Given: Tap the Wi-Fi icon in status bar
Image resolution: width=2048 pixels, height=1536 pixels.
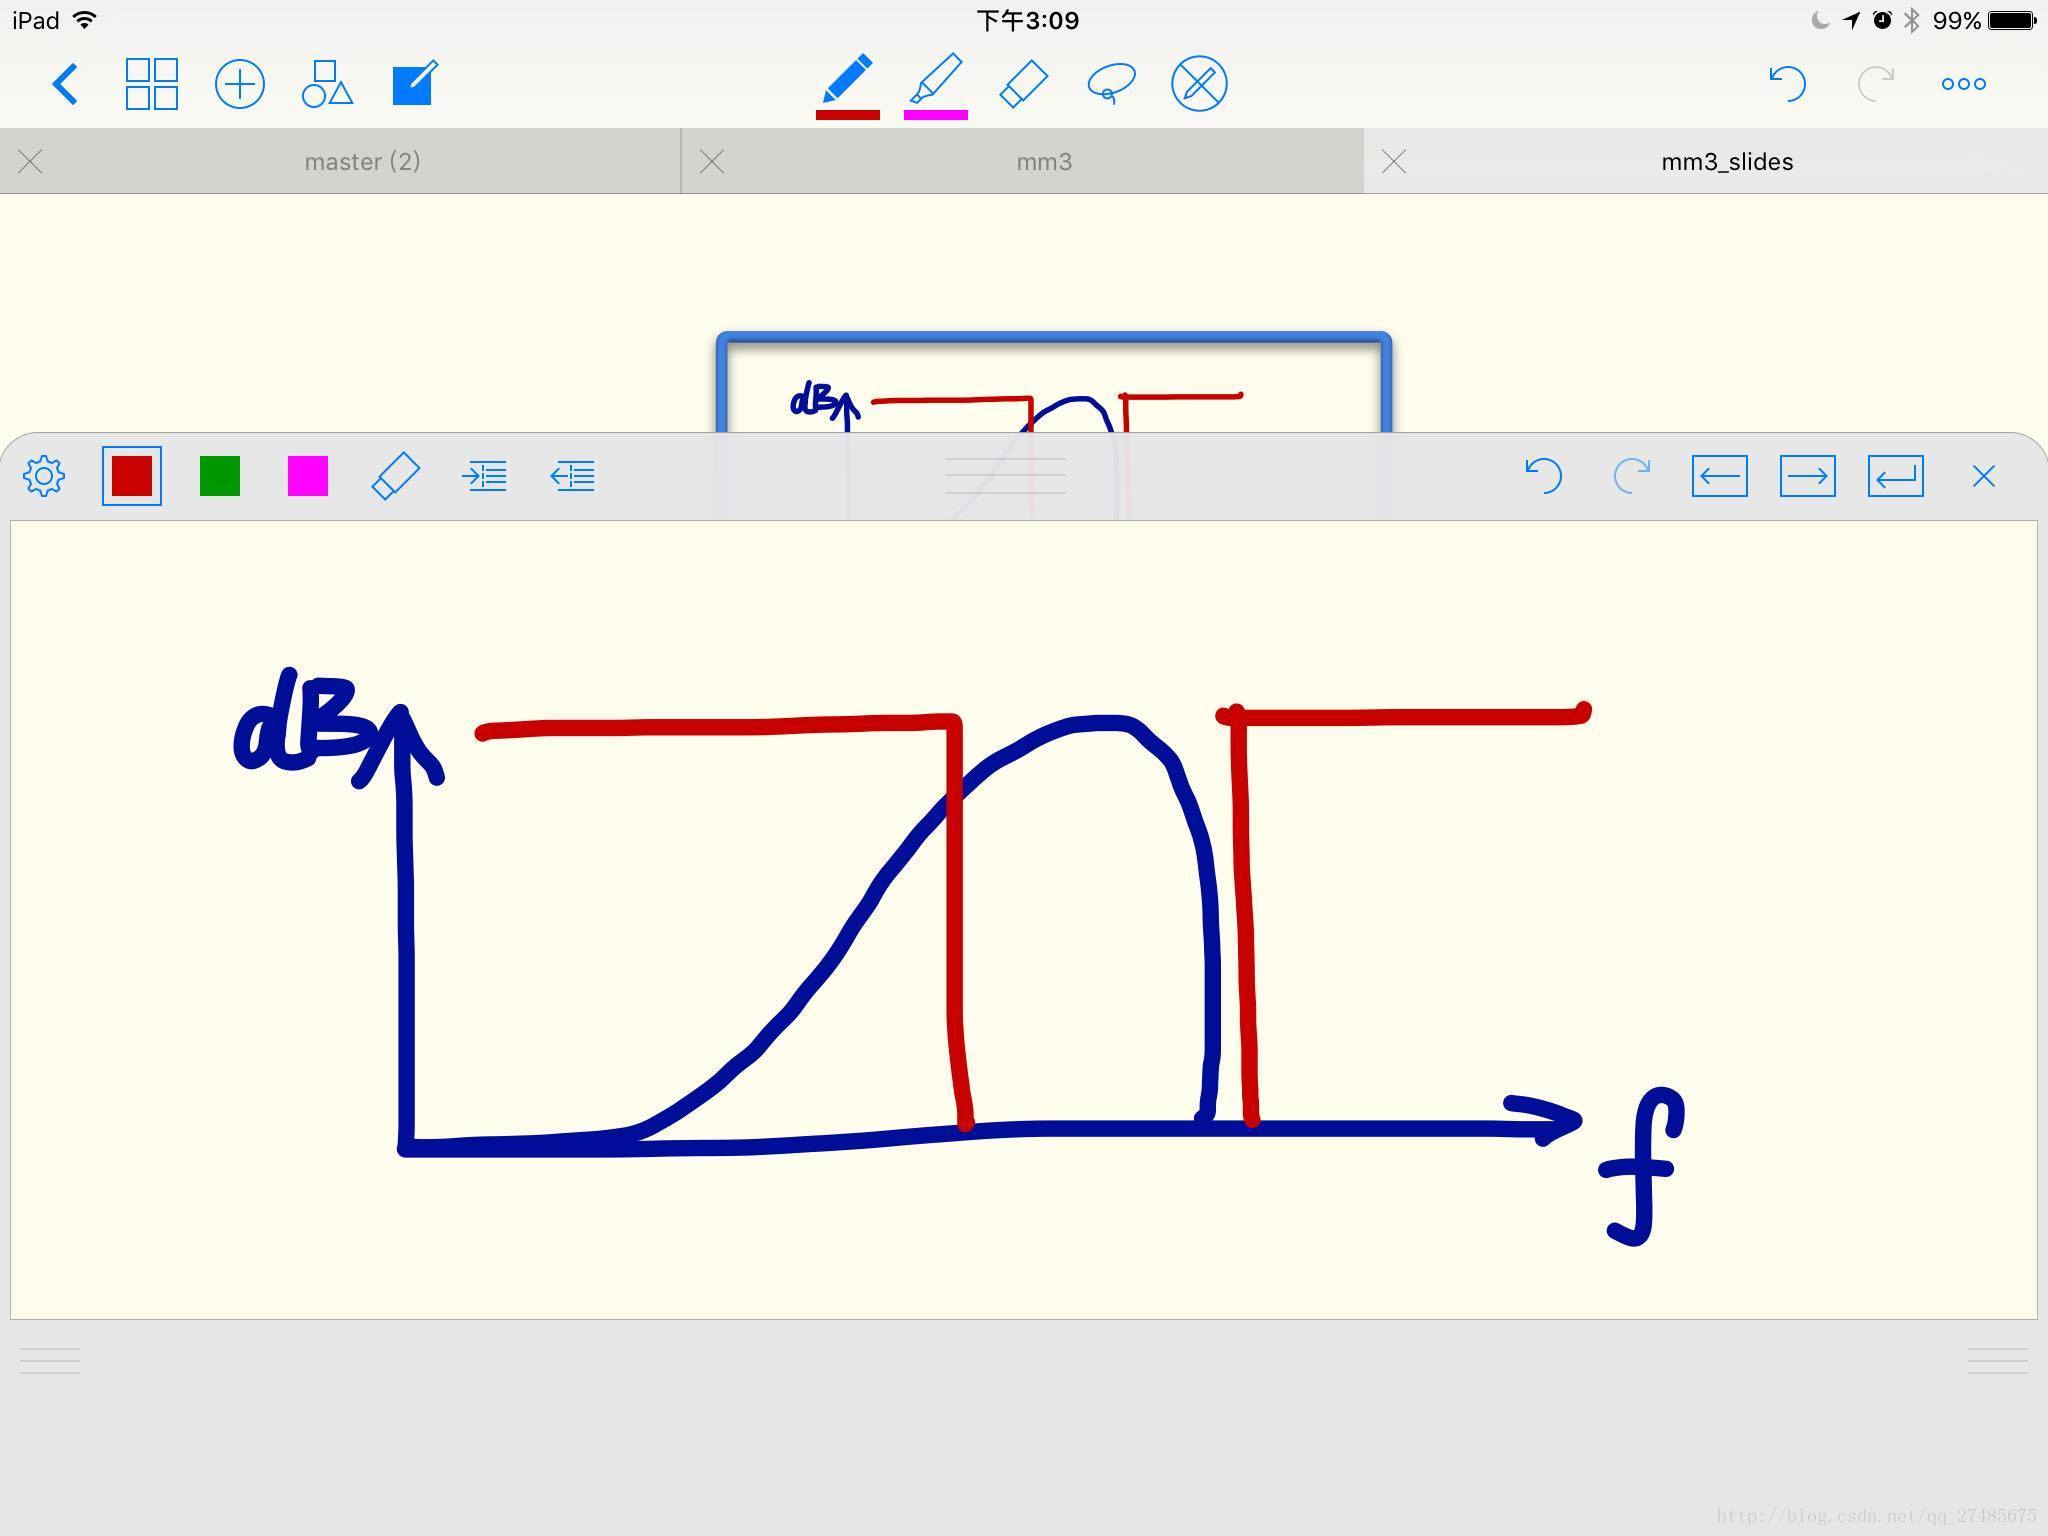Looking at the screenshot, I should point(86,20).
